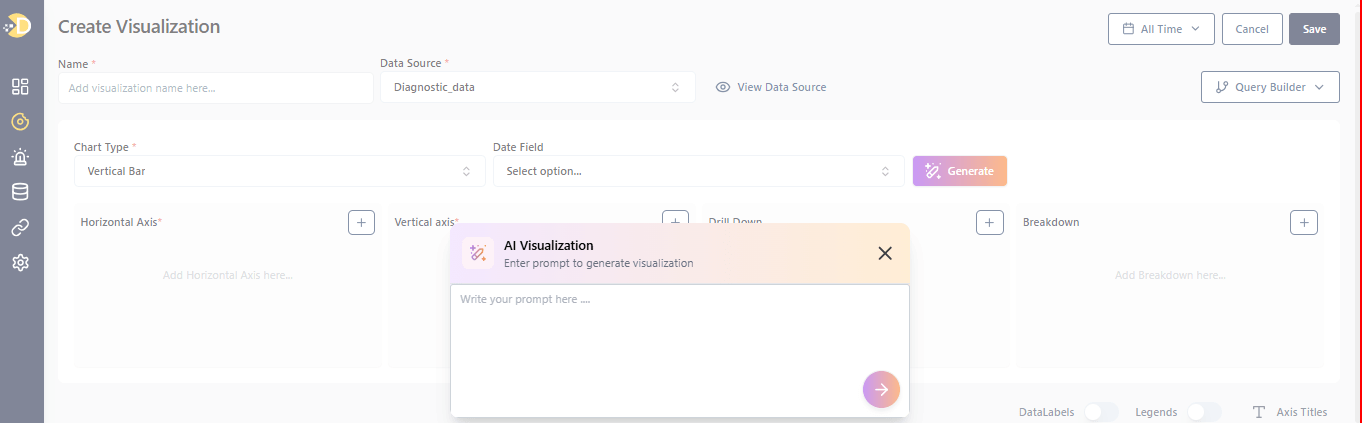Add a Drill Down field with plus
This screenshot has height=423, width=1362.
pyautogui.click(x=989, y=222)
